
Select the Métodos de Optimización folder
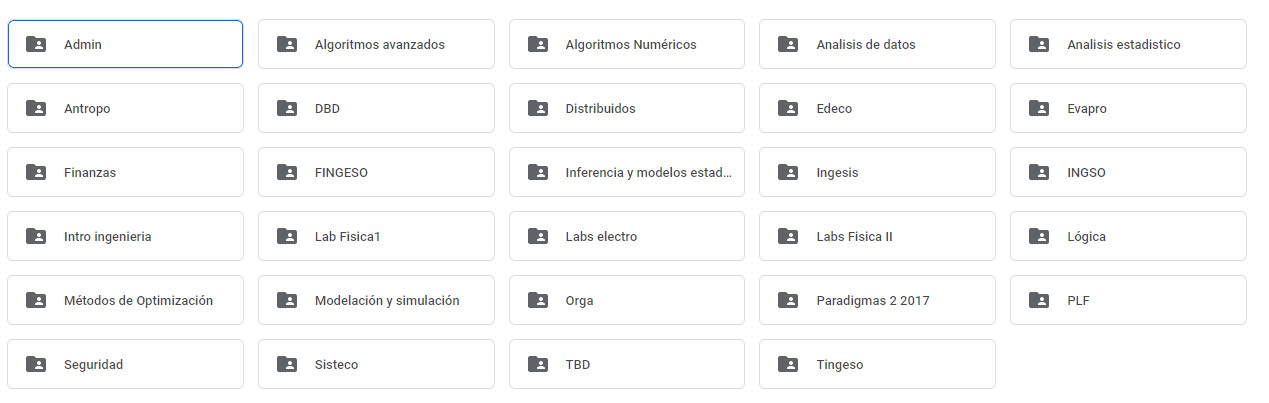[x=125, y=300]
